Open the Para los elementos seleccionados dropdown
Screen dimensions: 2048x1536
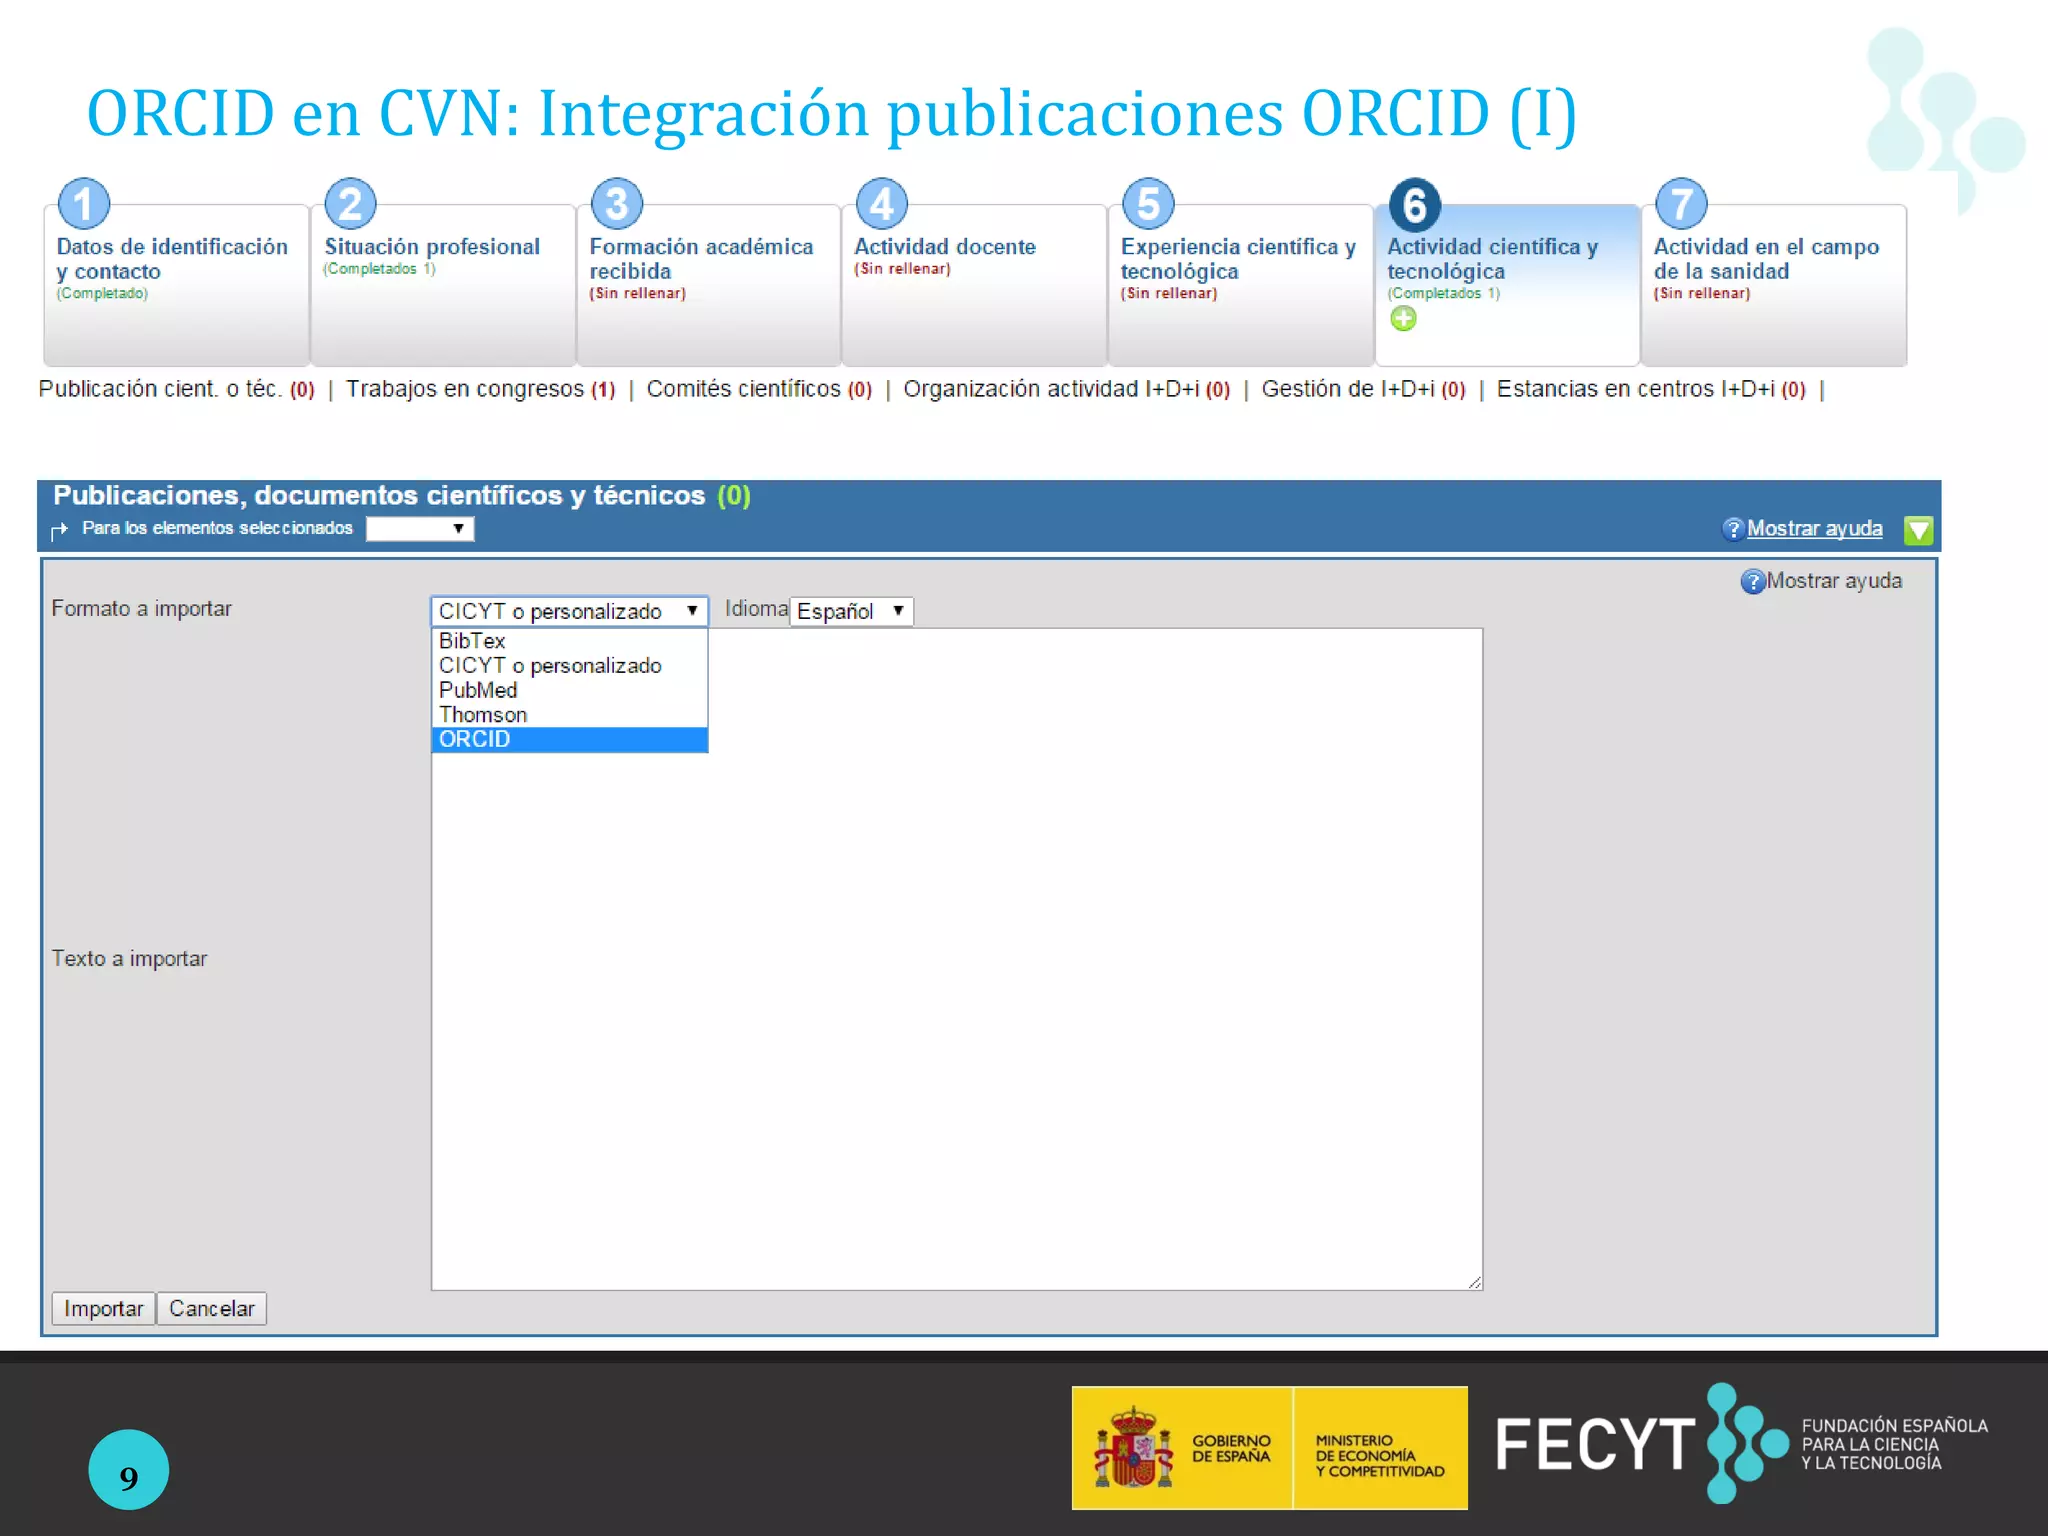point(420,528)
